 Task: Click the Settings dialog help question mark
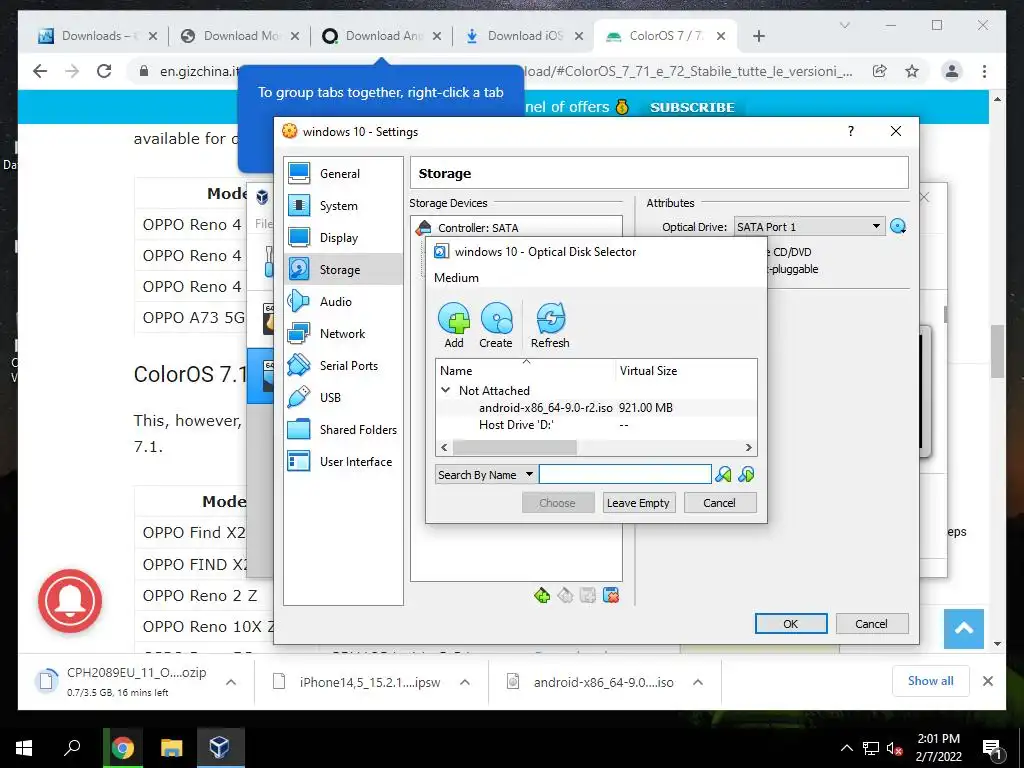(x=850, y=131)
